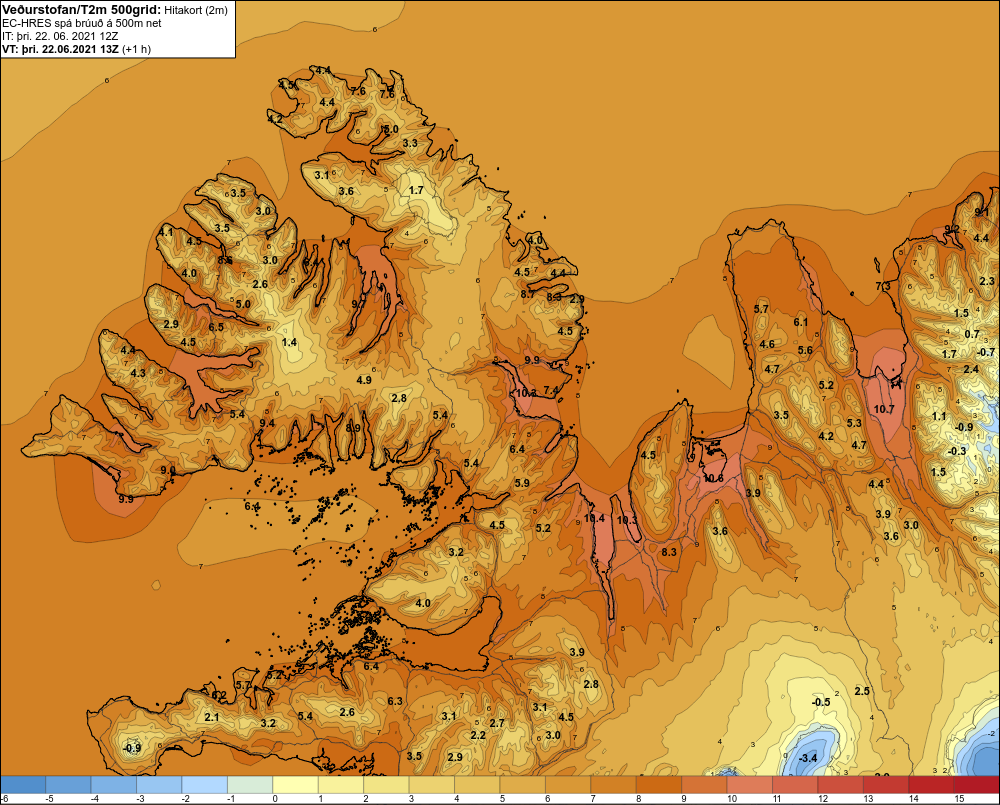Viewport: 1000px width, 805px height.
Task: Select the 'EC-HRES spá brúuð á 500m net' line
Action: 82,23
